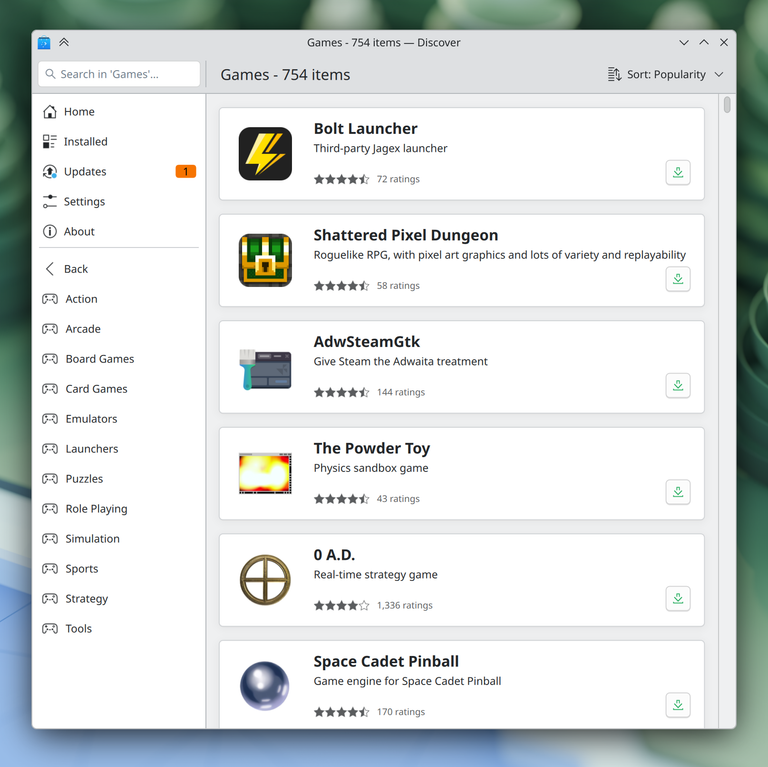Choose the Role Playing category
Screen dimensions: 768x767
click(x=96, y=509)
